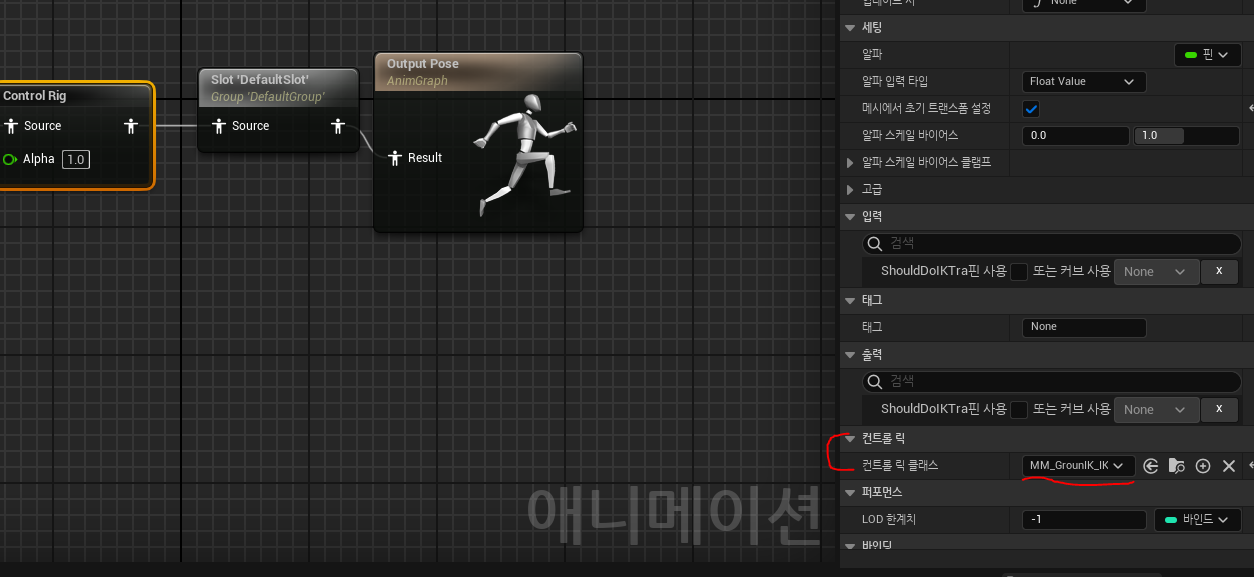This screenshot has width=1254, height=577.
Task: Click the green Alpha pin on Control Rig
Action: click(x=10, y=159)
